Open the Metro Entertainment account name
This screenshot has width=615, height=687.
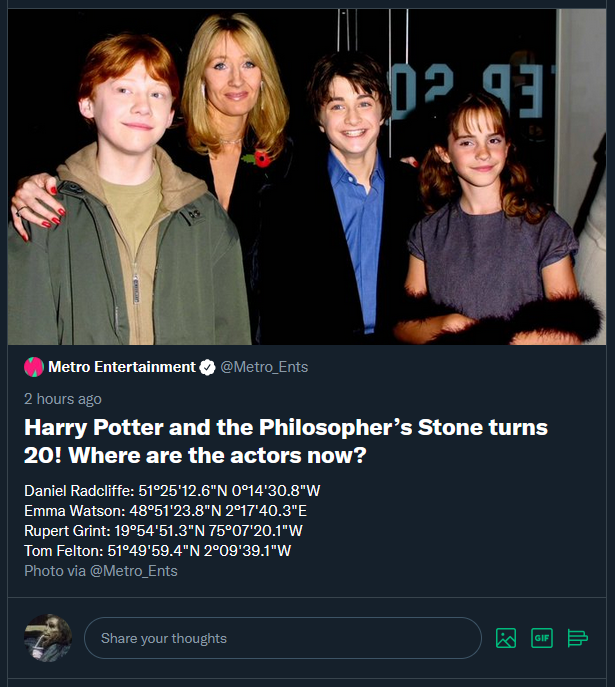coord(122,367)
